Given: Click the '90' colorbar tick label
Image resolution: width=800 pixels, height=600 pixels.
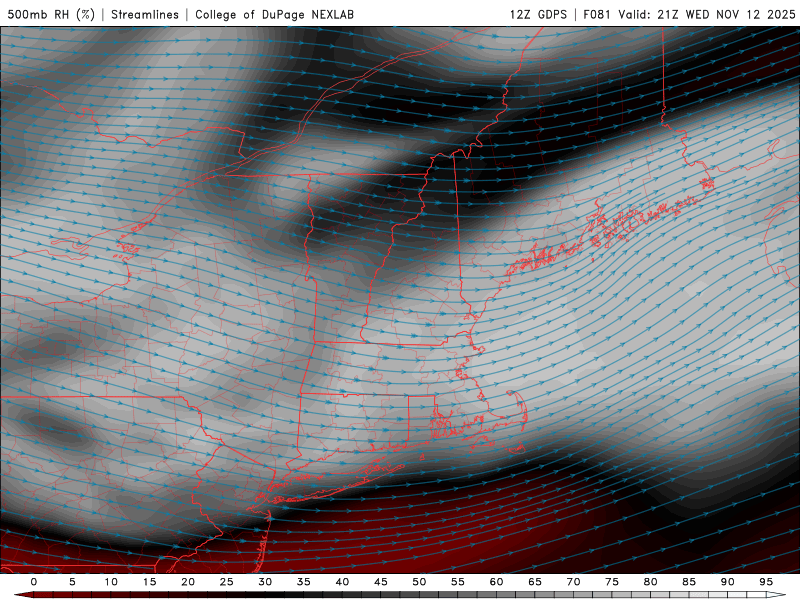Looking at the screenshot, I should point(728,582).
